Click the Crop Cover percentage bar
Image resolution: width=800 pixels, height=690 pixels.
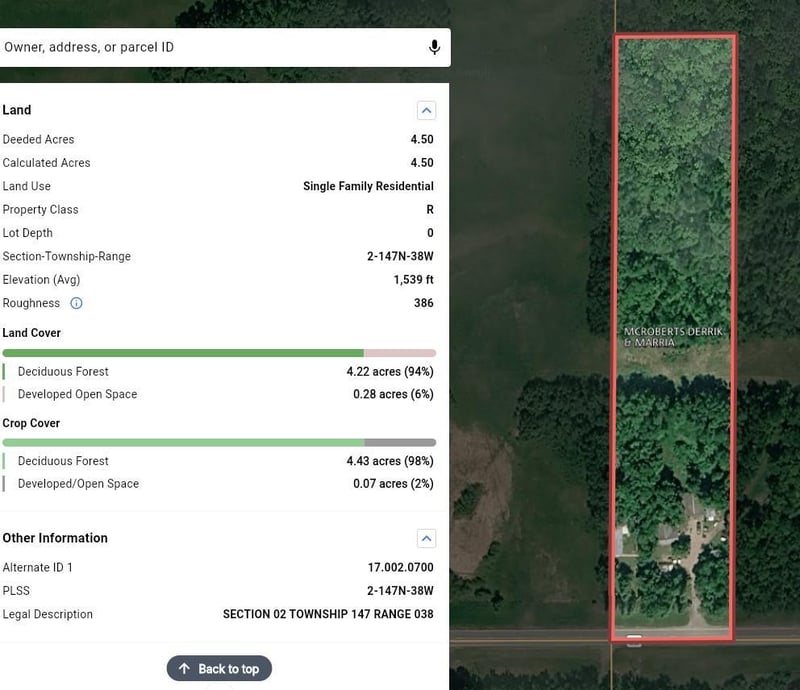coord(219,442)
